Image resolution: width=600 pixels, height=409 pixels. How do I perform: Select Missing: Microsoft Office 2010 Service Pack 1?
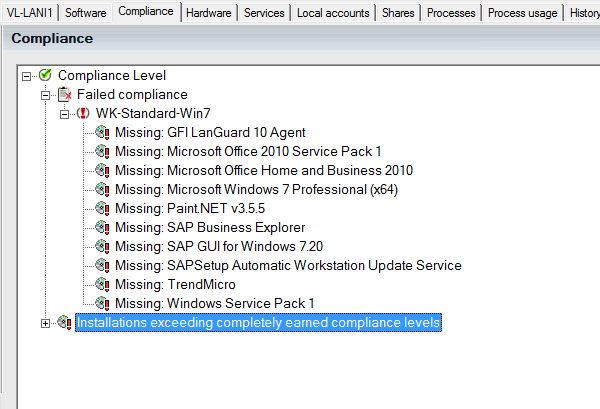tap(248, 151)
